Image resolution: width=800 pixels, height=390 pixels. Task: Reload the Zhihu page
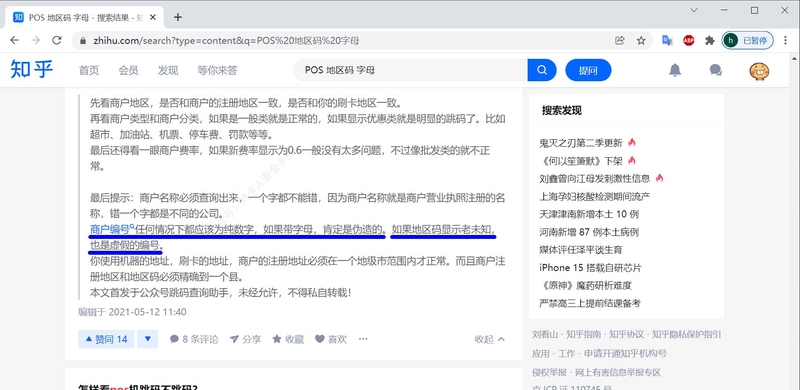[x=57, y=40]
